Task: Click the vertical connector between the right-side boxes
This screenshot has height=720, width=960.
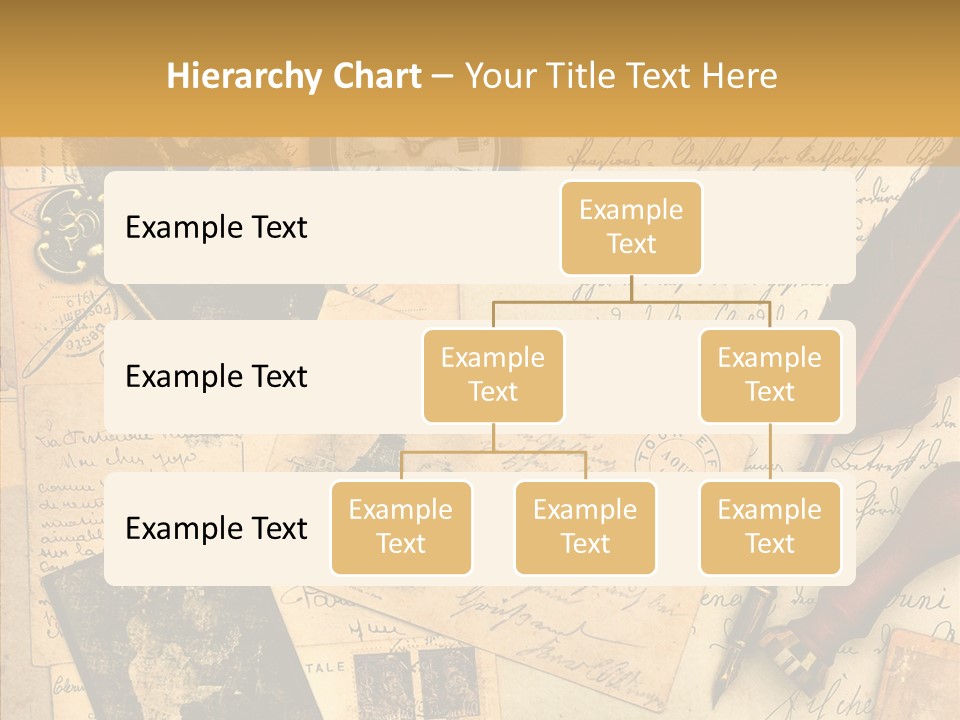Action: pos(770,452)
